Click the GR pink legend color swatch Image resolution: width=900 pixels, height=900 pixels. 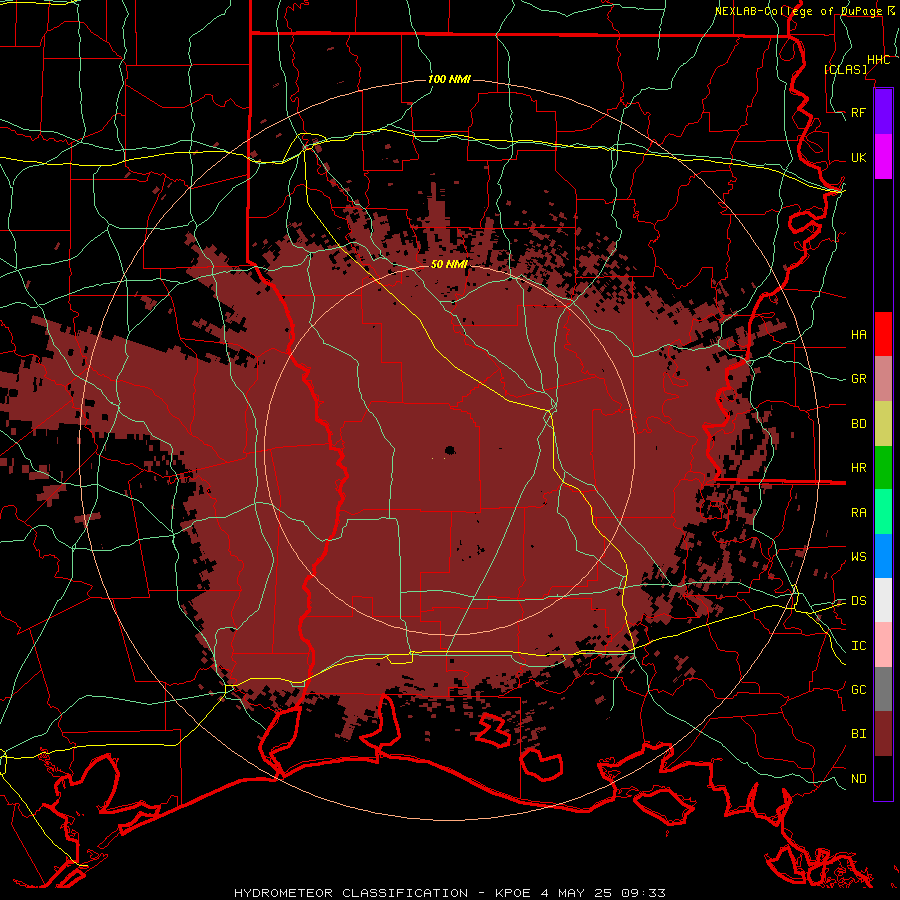(883, 378)
